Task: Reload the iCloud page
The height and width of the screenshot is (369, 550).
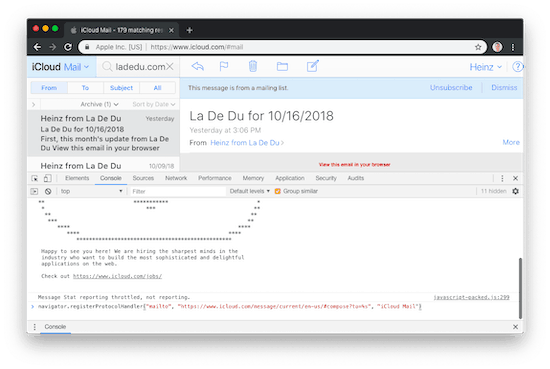Action: click(x=68, y=47)
